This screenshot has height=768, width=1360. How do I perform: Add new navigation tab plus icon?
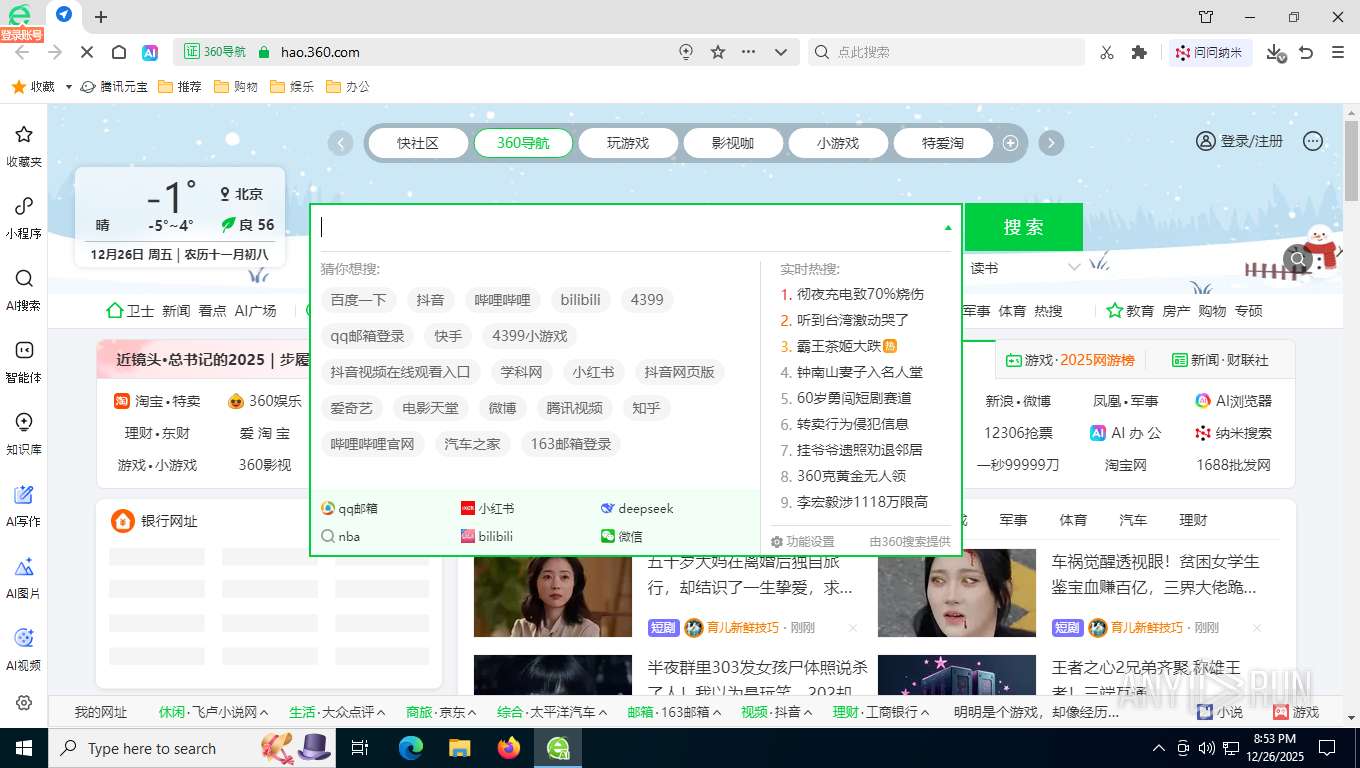coord(1010,143)
